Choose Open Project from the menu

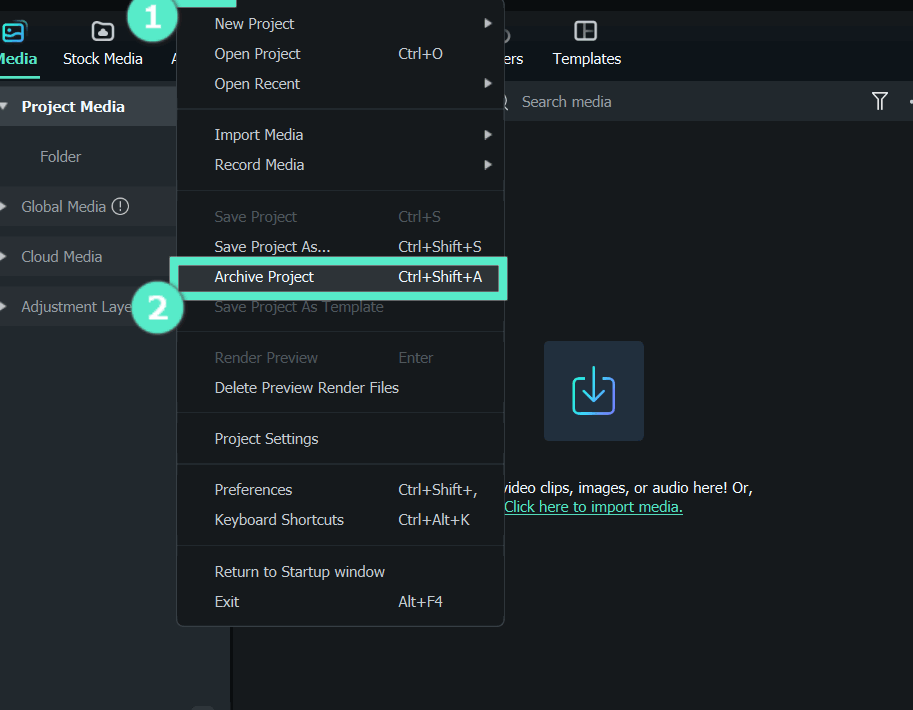click(x=340, y=54)
